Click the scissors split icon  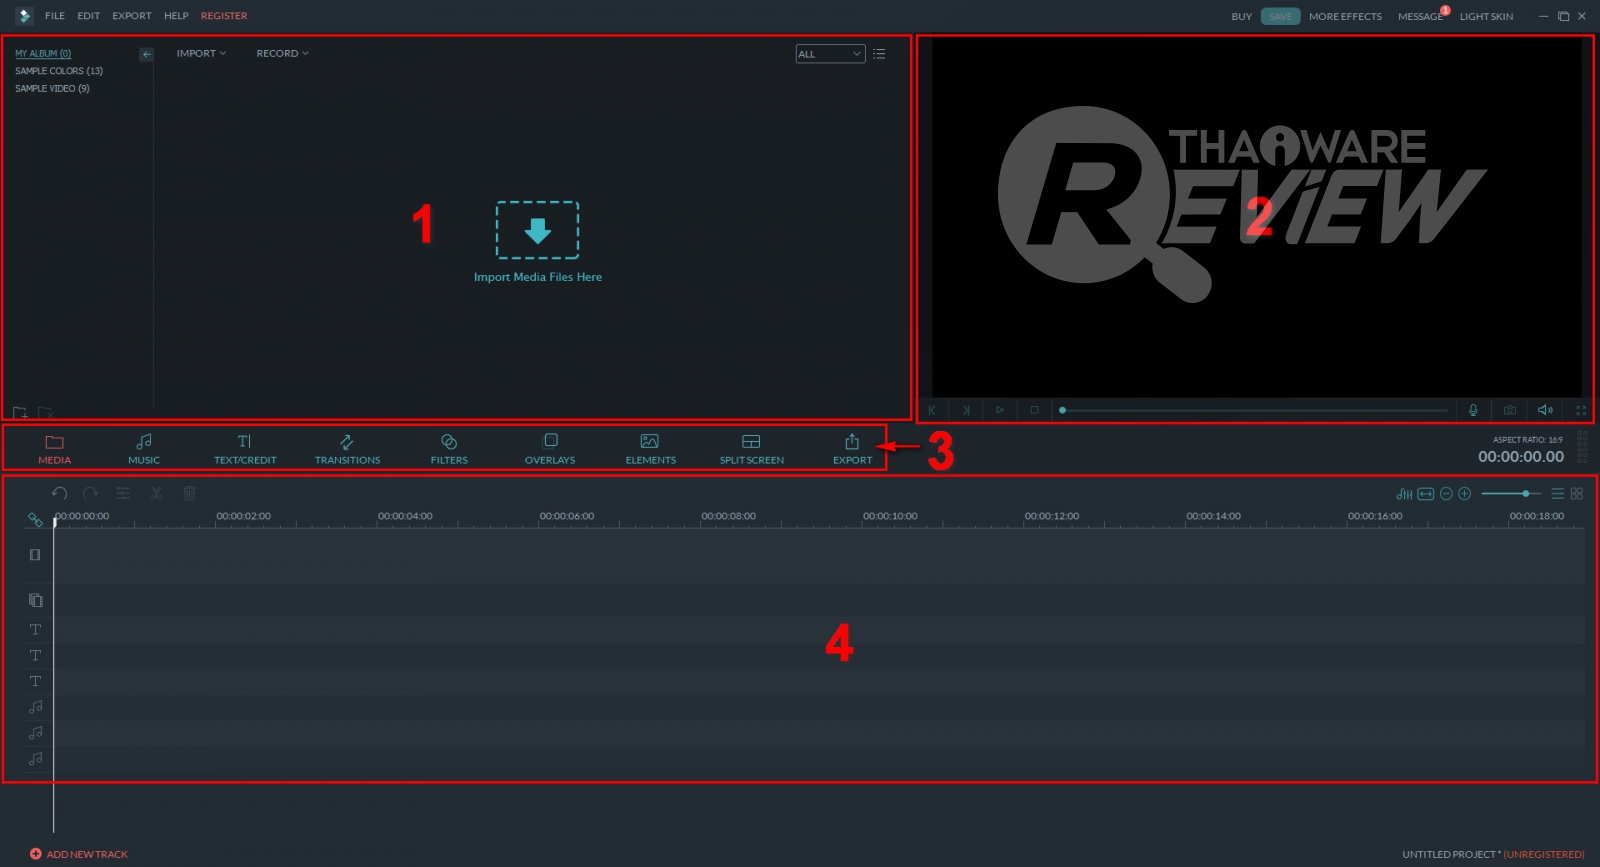tap(156, 493)
